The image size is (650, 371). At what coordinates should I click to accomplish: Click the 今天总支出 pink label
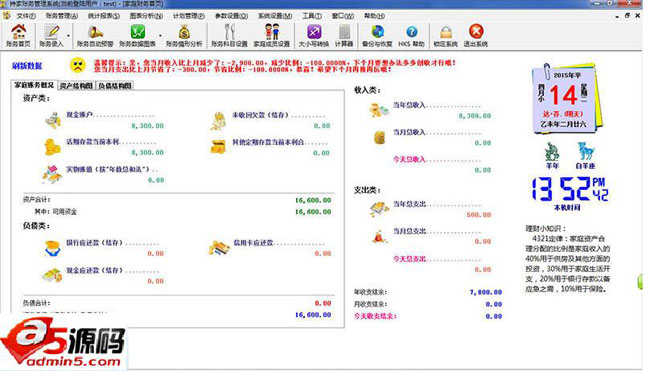(409, 259)
